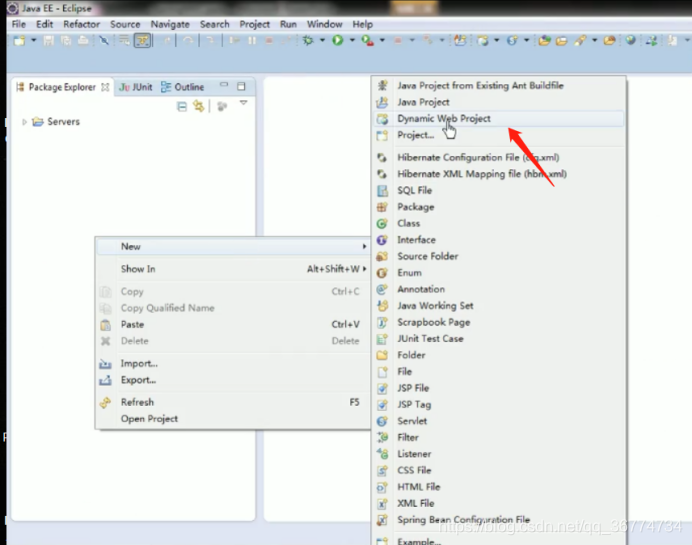Open the Project menu
The image size is (692, 545).
[255, 24]
